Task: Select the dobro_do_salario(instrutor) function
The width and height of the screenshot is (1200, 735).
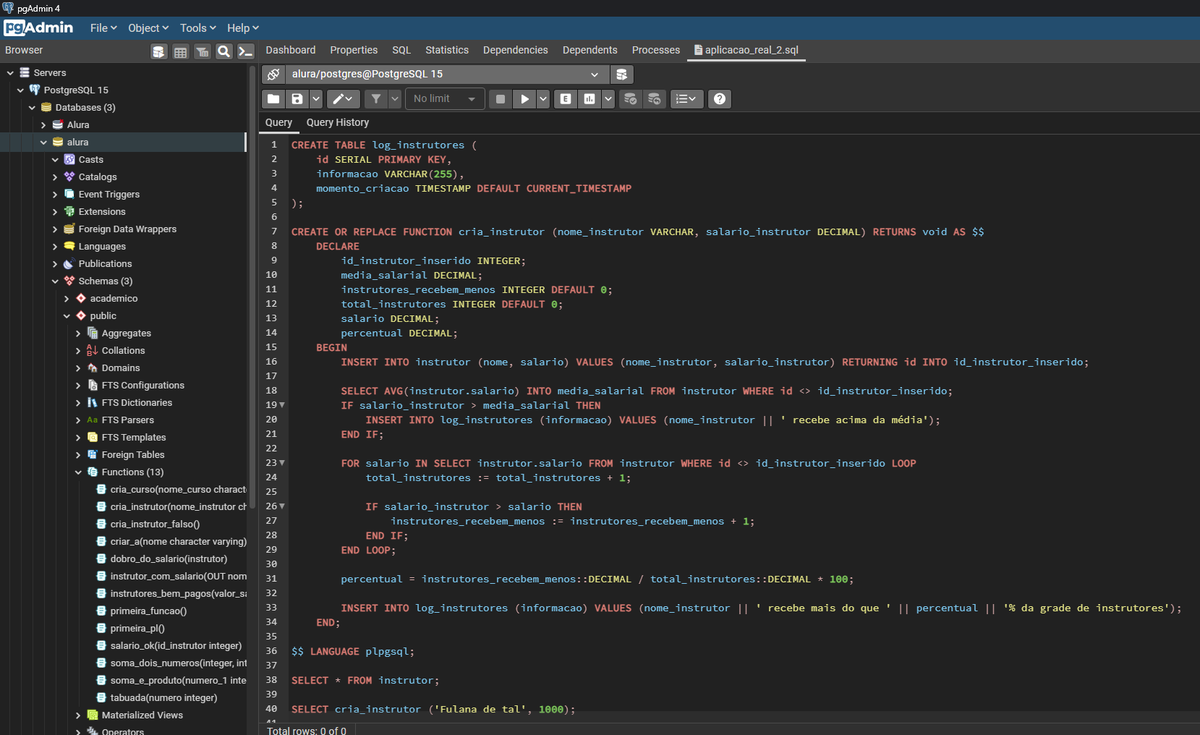Action: (168, 559)
